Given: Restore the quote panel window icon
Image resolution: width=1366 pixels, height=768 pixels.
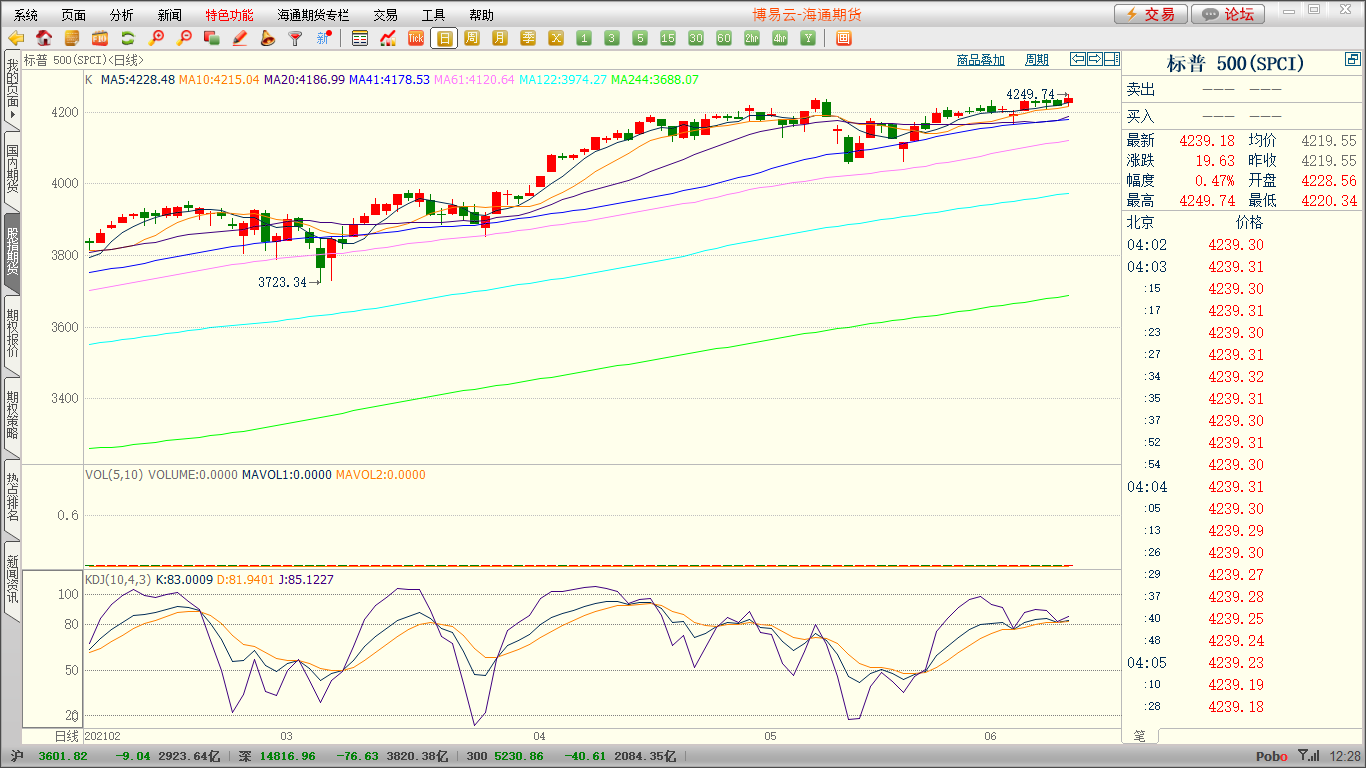Looking at the screenshot, I should click(1353, 61).
